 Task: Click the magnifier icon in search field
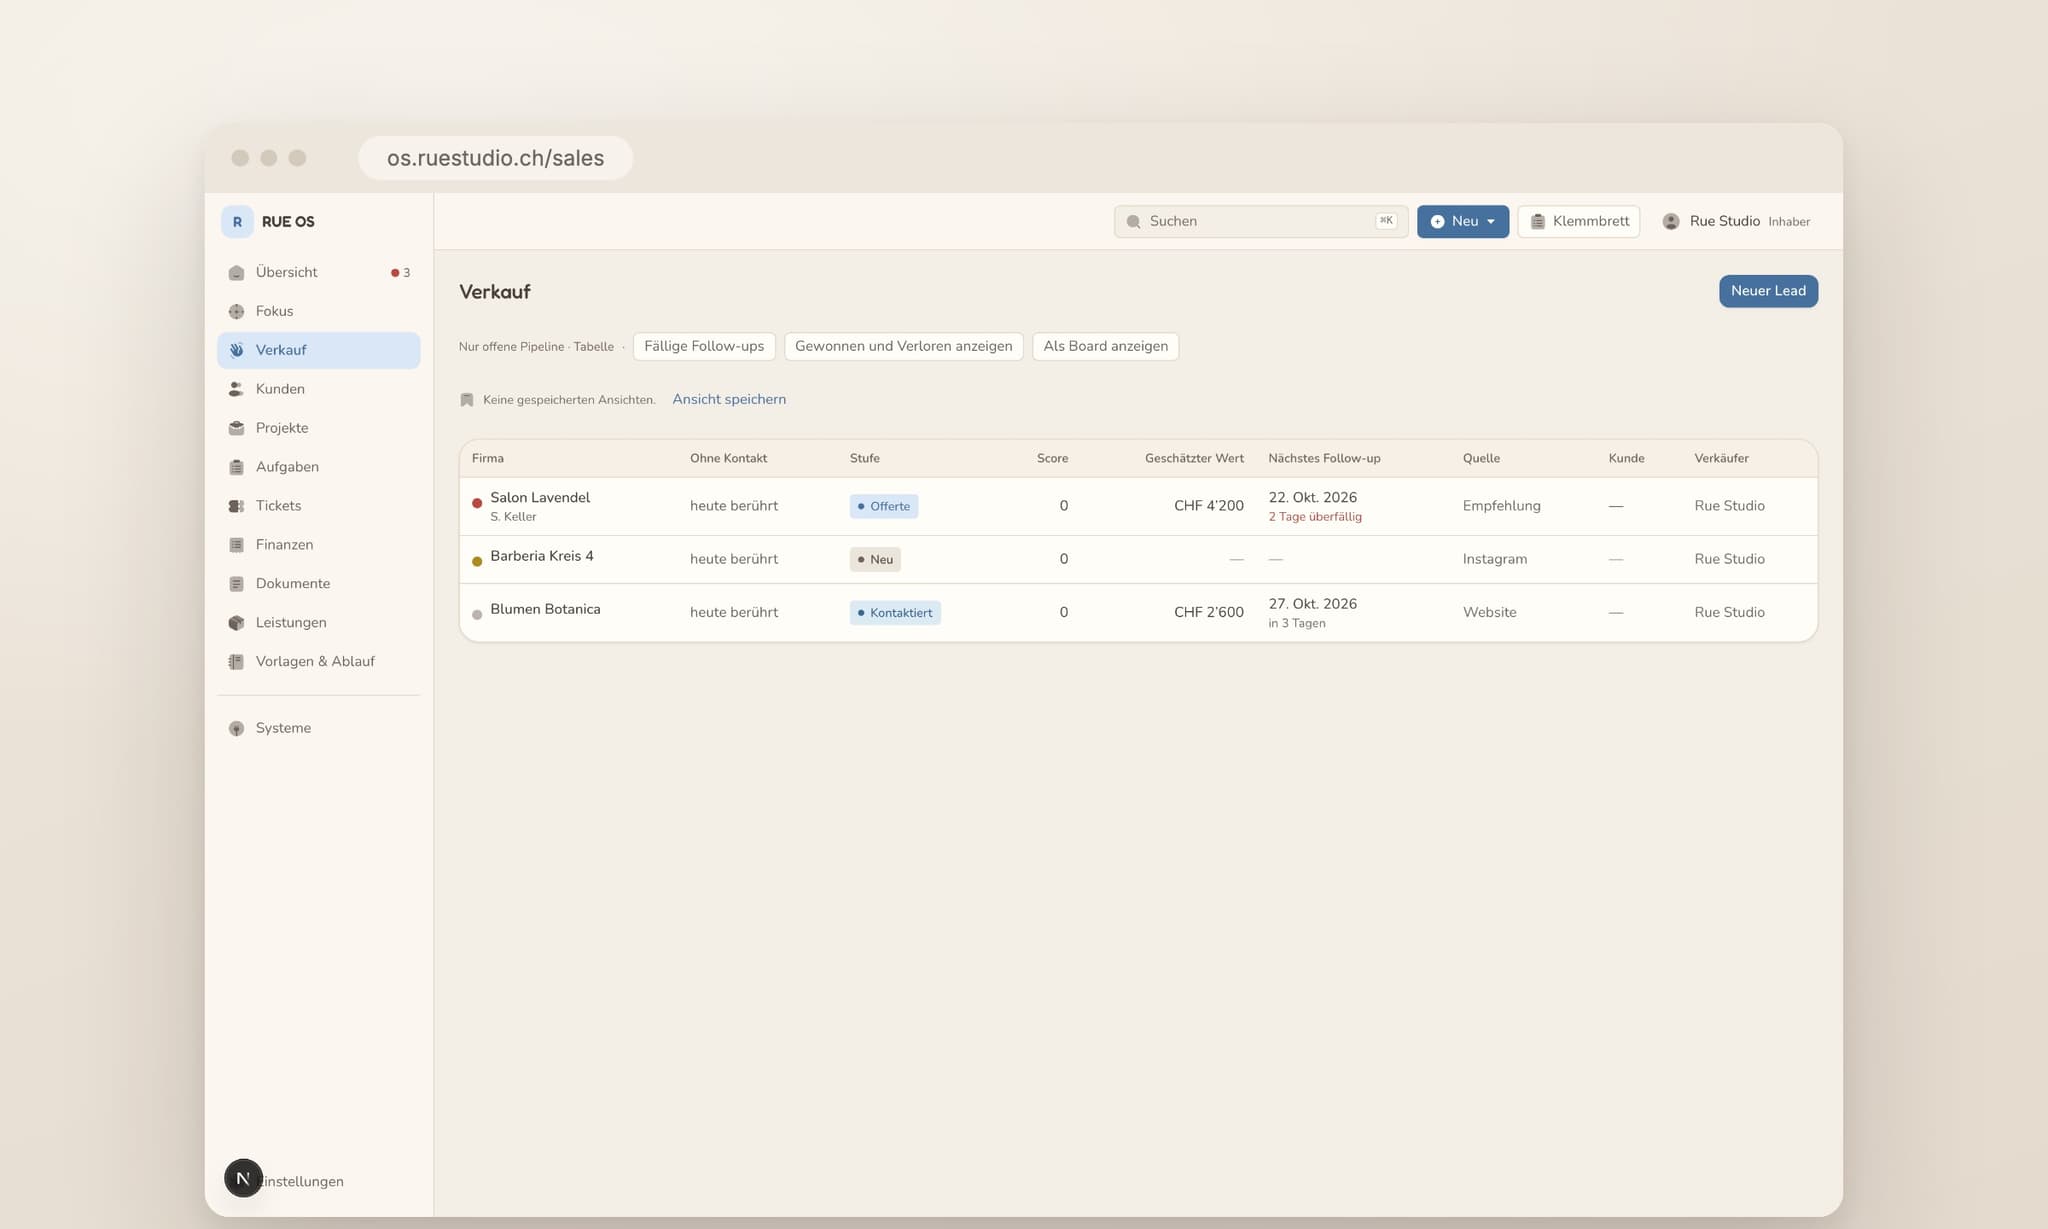click(x=1133, y=222)
